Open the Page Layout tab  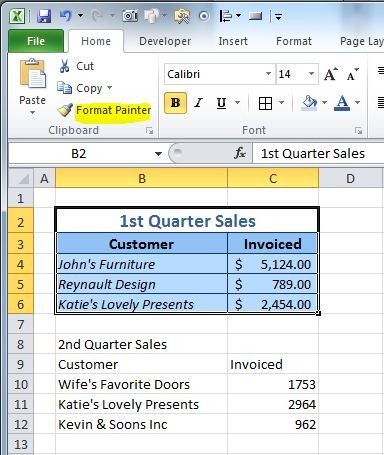click(x=361, y=41)
